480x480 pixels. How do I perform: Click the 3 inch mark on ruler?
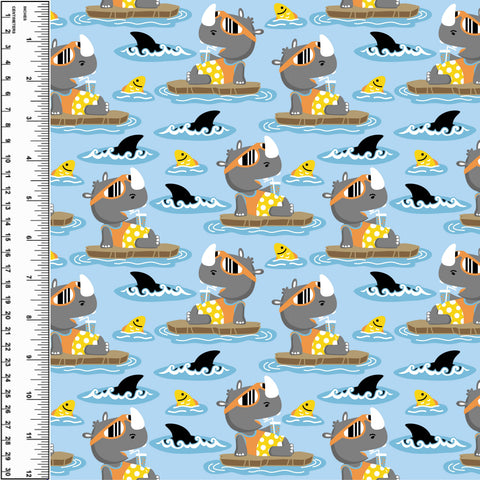coord(29,119)
